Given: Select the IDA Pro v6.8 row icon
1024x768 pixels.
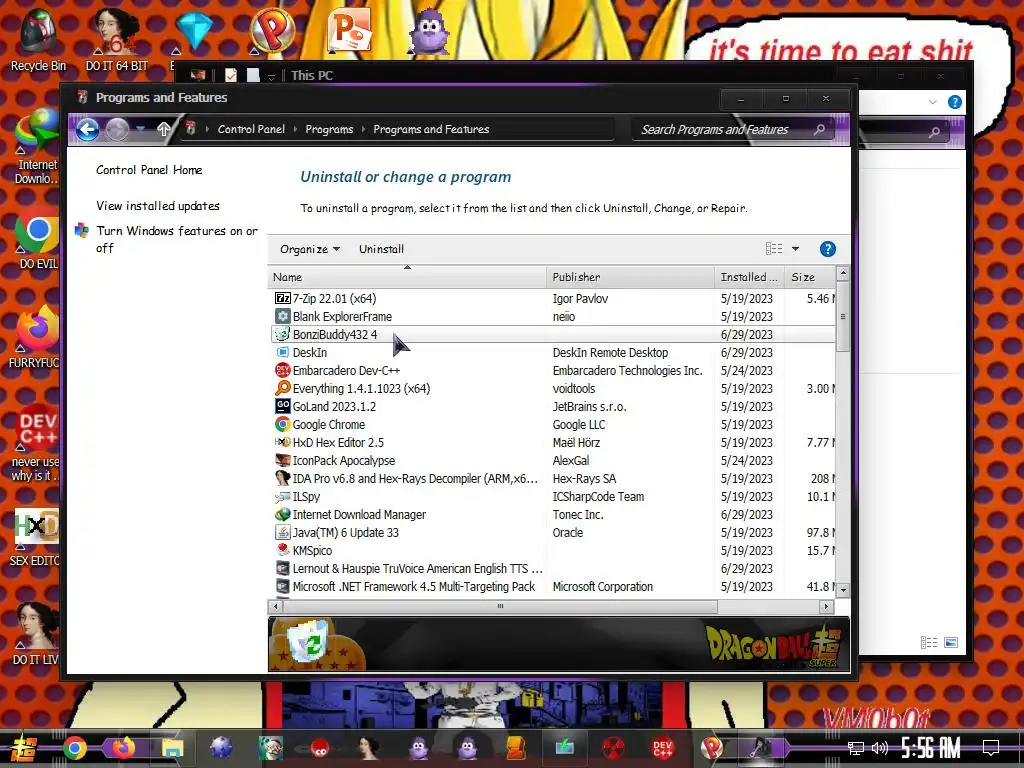Looking at the screenshot, I should click(282, 478).
